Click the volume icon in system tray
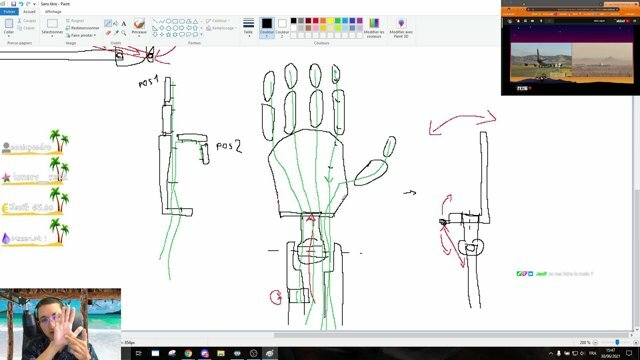This screenshot has width=640, height=360. point(582,353)
